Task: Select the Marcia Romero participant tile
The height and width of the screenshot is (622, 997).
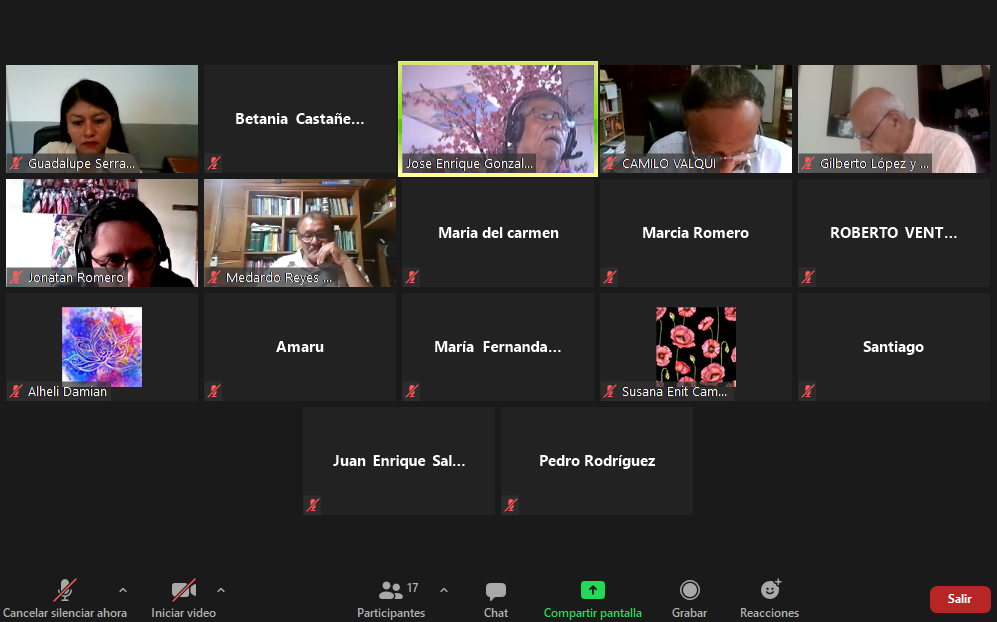Action: (x=695, y=233)
